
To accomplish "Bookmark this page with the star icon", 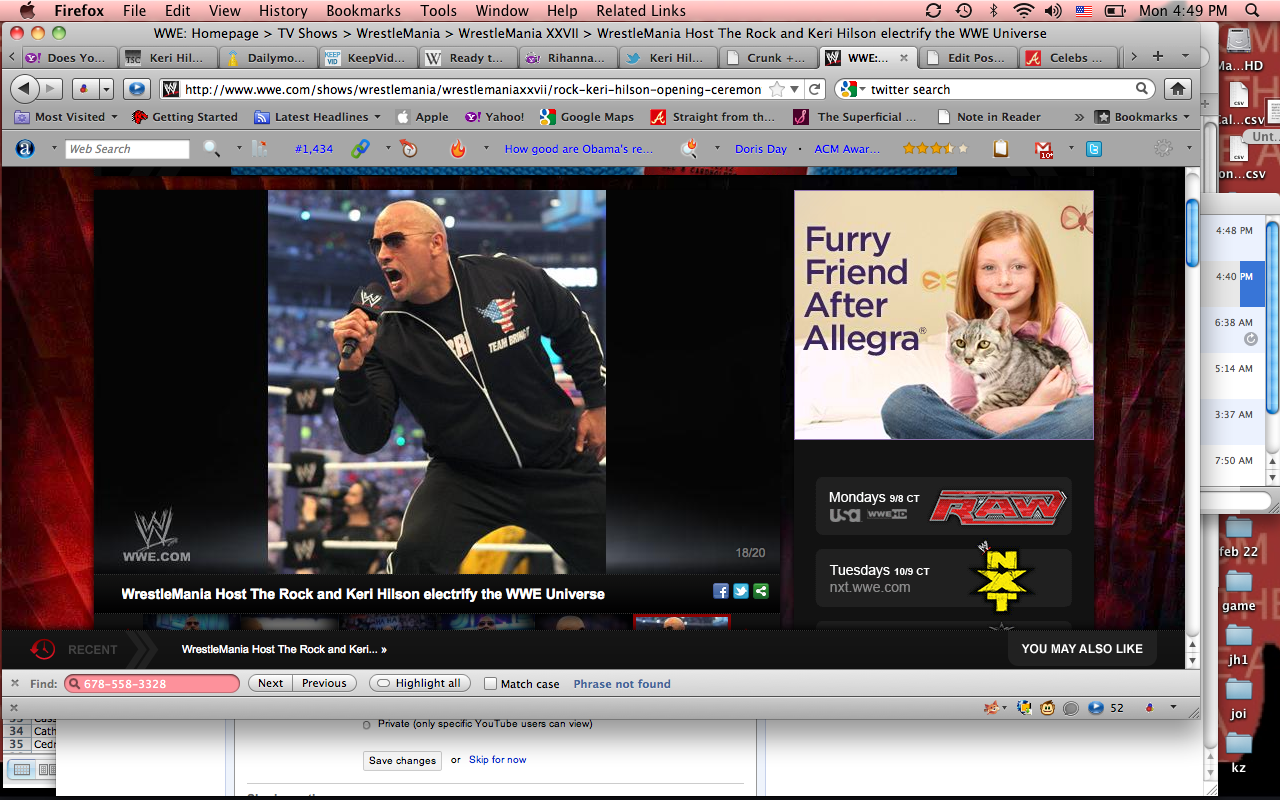I will pyautogui.click(x=777, y=89).
